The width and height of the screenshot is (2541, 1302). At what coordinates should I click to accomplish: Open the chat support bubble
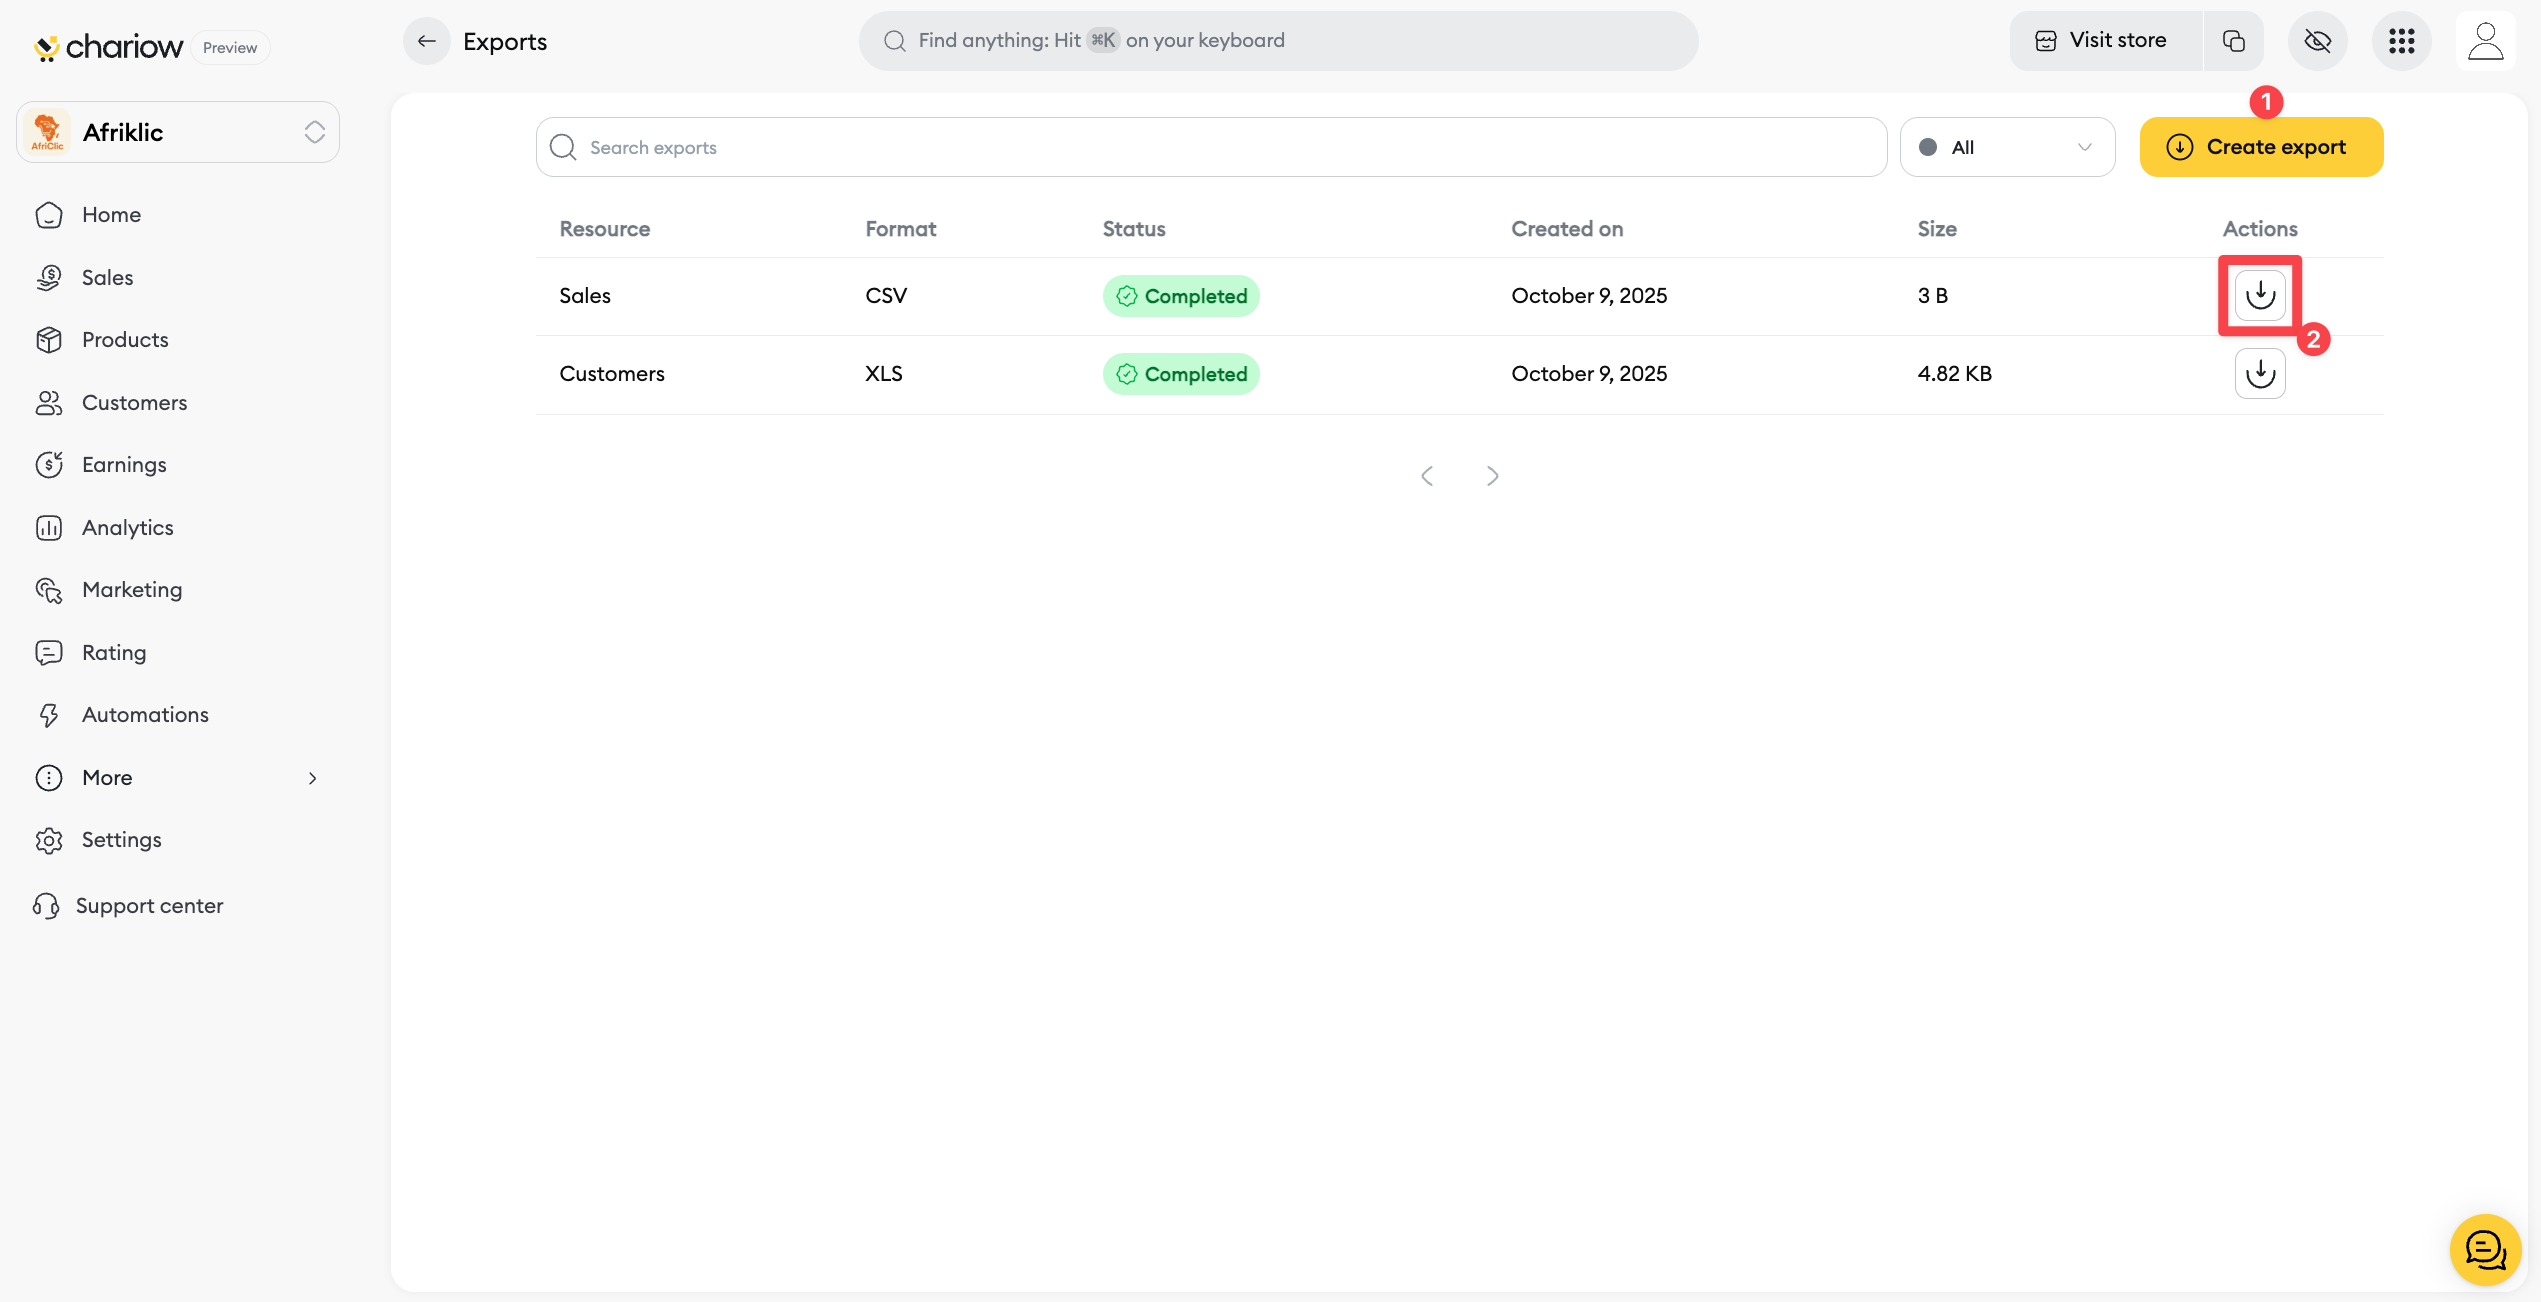(x=2484, y=1249)
